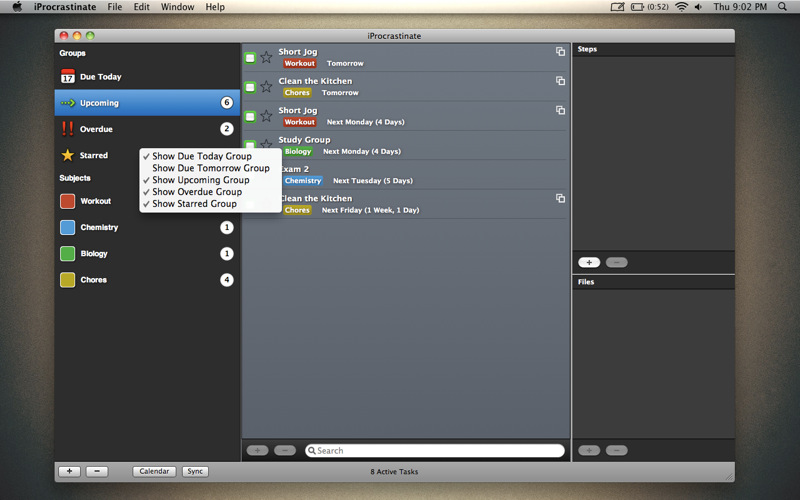The image size is (800, 500).
Task: Select the Study Group task
Action: click(x=405, y=145)
